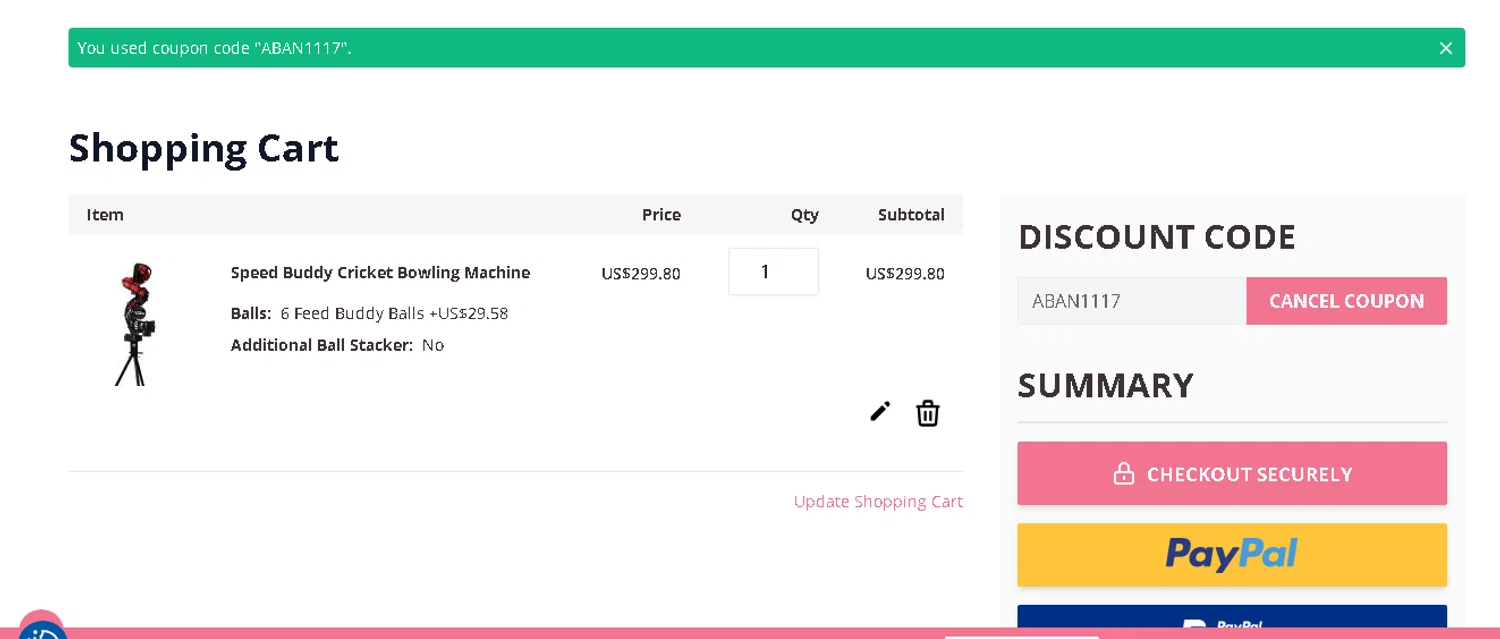Dismiss the coupon code success message
The height and width of the screenshot is (639, 1500).
1445,48
